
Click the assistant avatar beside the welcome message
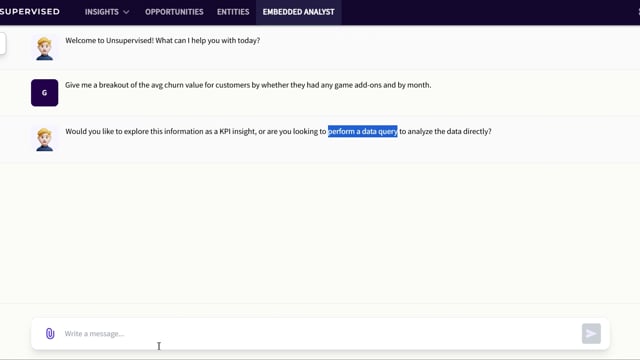point(44,48)
